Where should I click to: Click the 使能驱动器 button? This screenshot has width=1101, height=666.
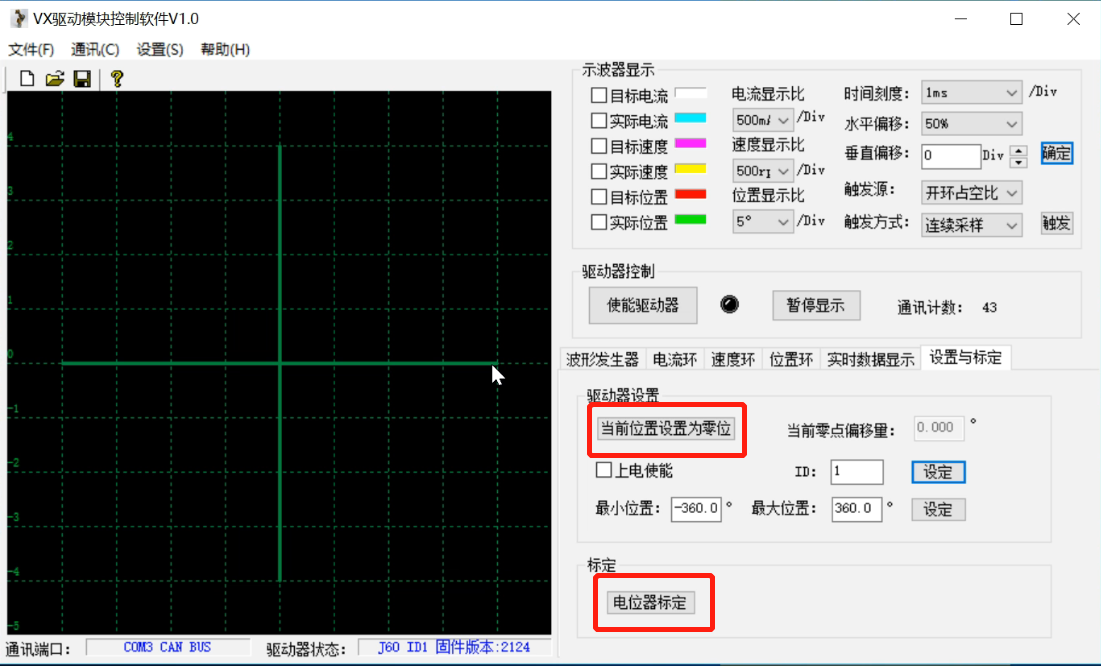click(643, 305)
